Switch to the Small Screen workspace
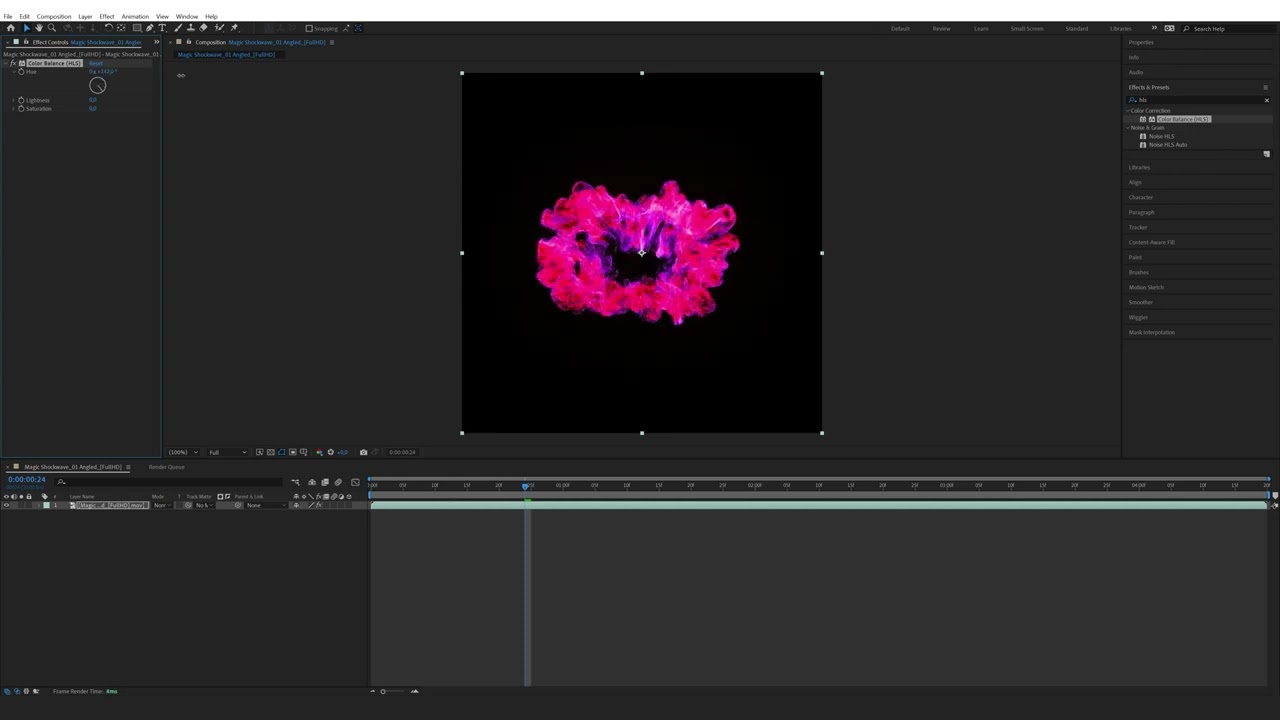 [1027, 28]
